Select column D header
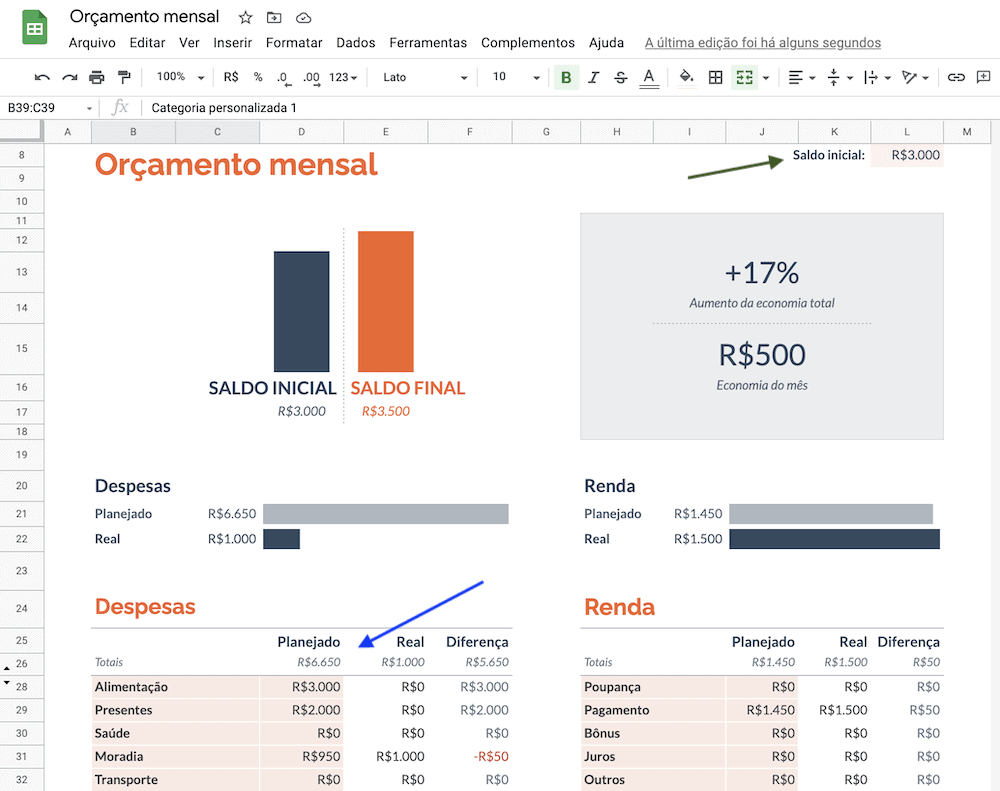Image resolution: width=1000 pixels, height=791 pixels. 302,132
